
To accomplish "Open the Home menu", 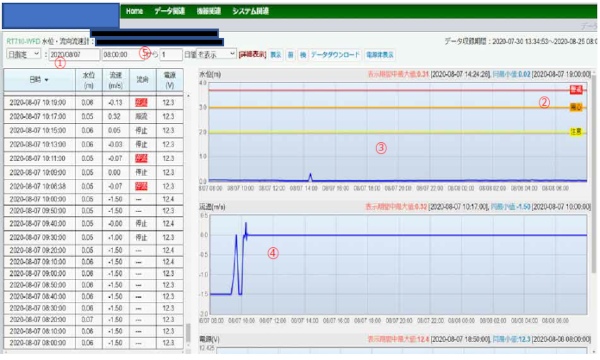I will point(134,11).
